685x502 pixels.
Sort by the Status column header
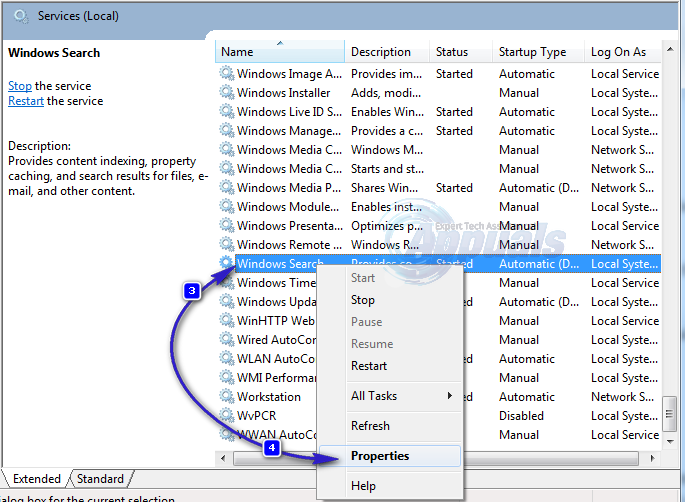[x=461, y=52]
